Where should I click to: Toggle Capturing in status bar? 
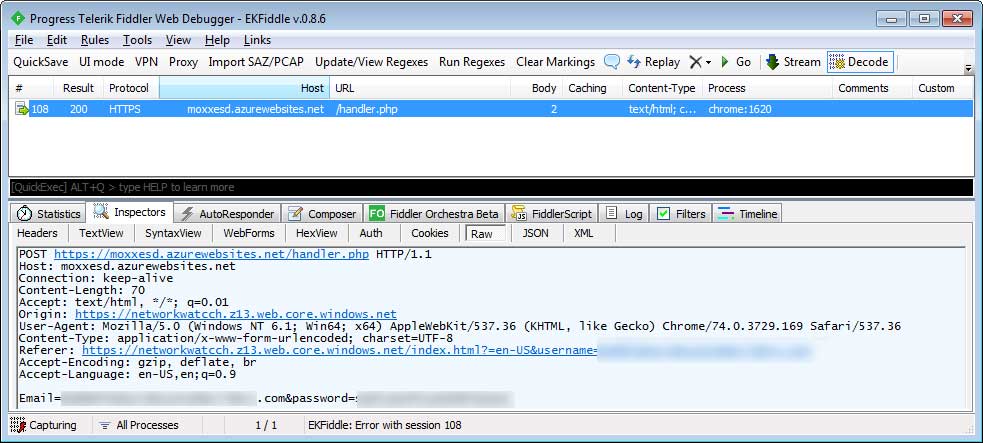[44, 425]
